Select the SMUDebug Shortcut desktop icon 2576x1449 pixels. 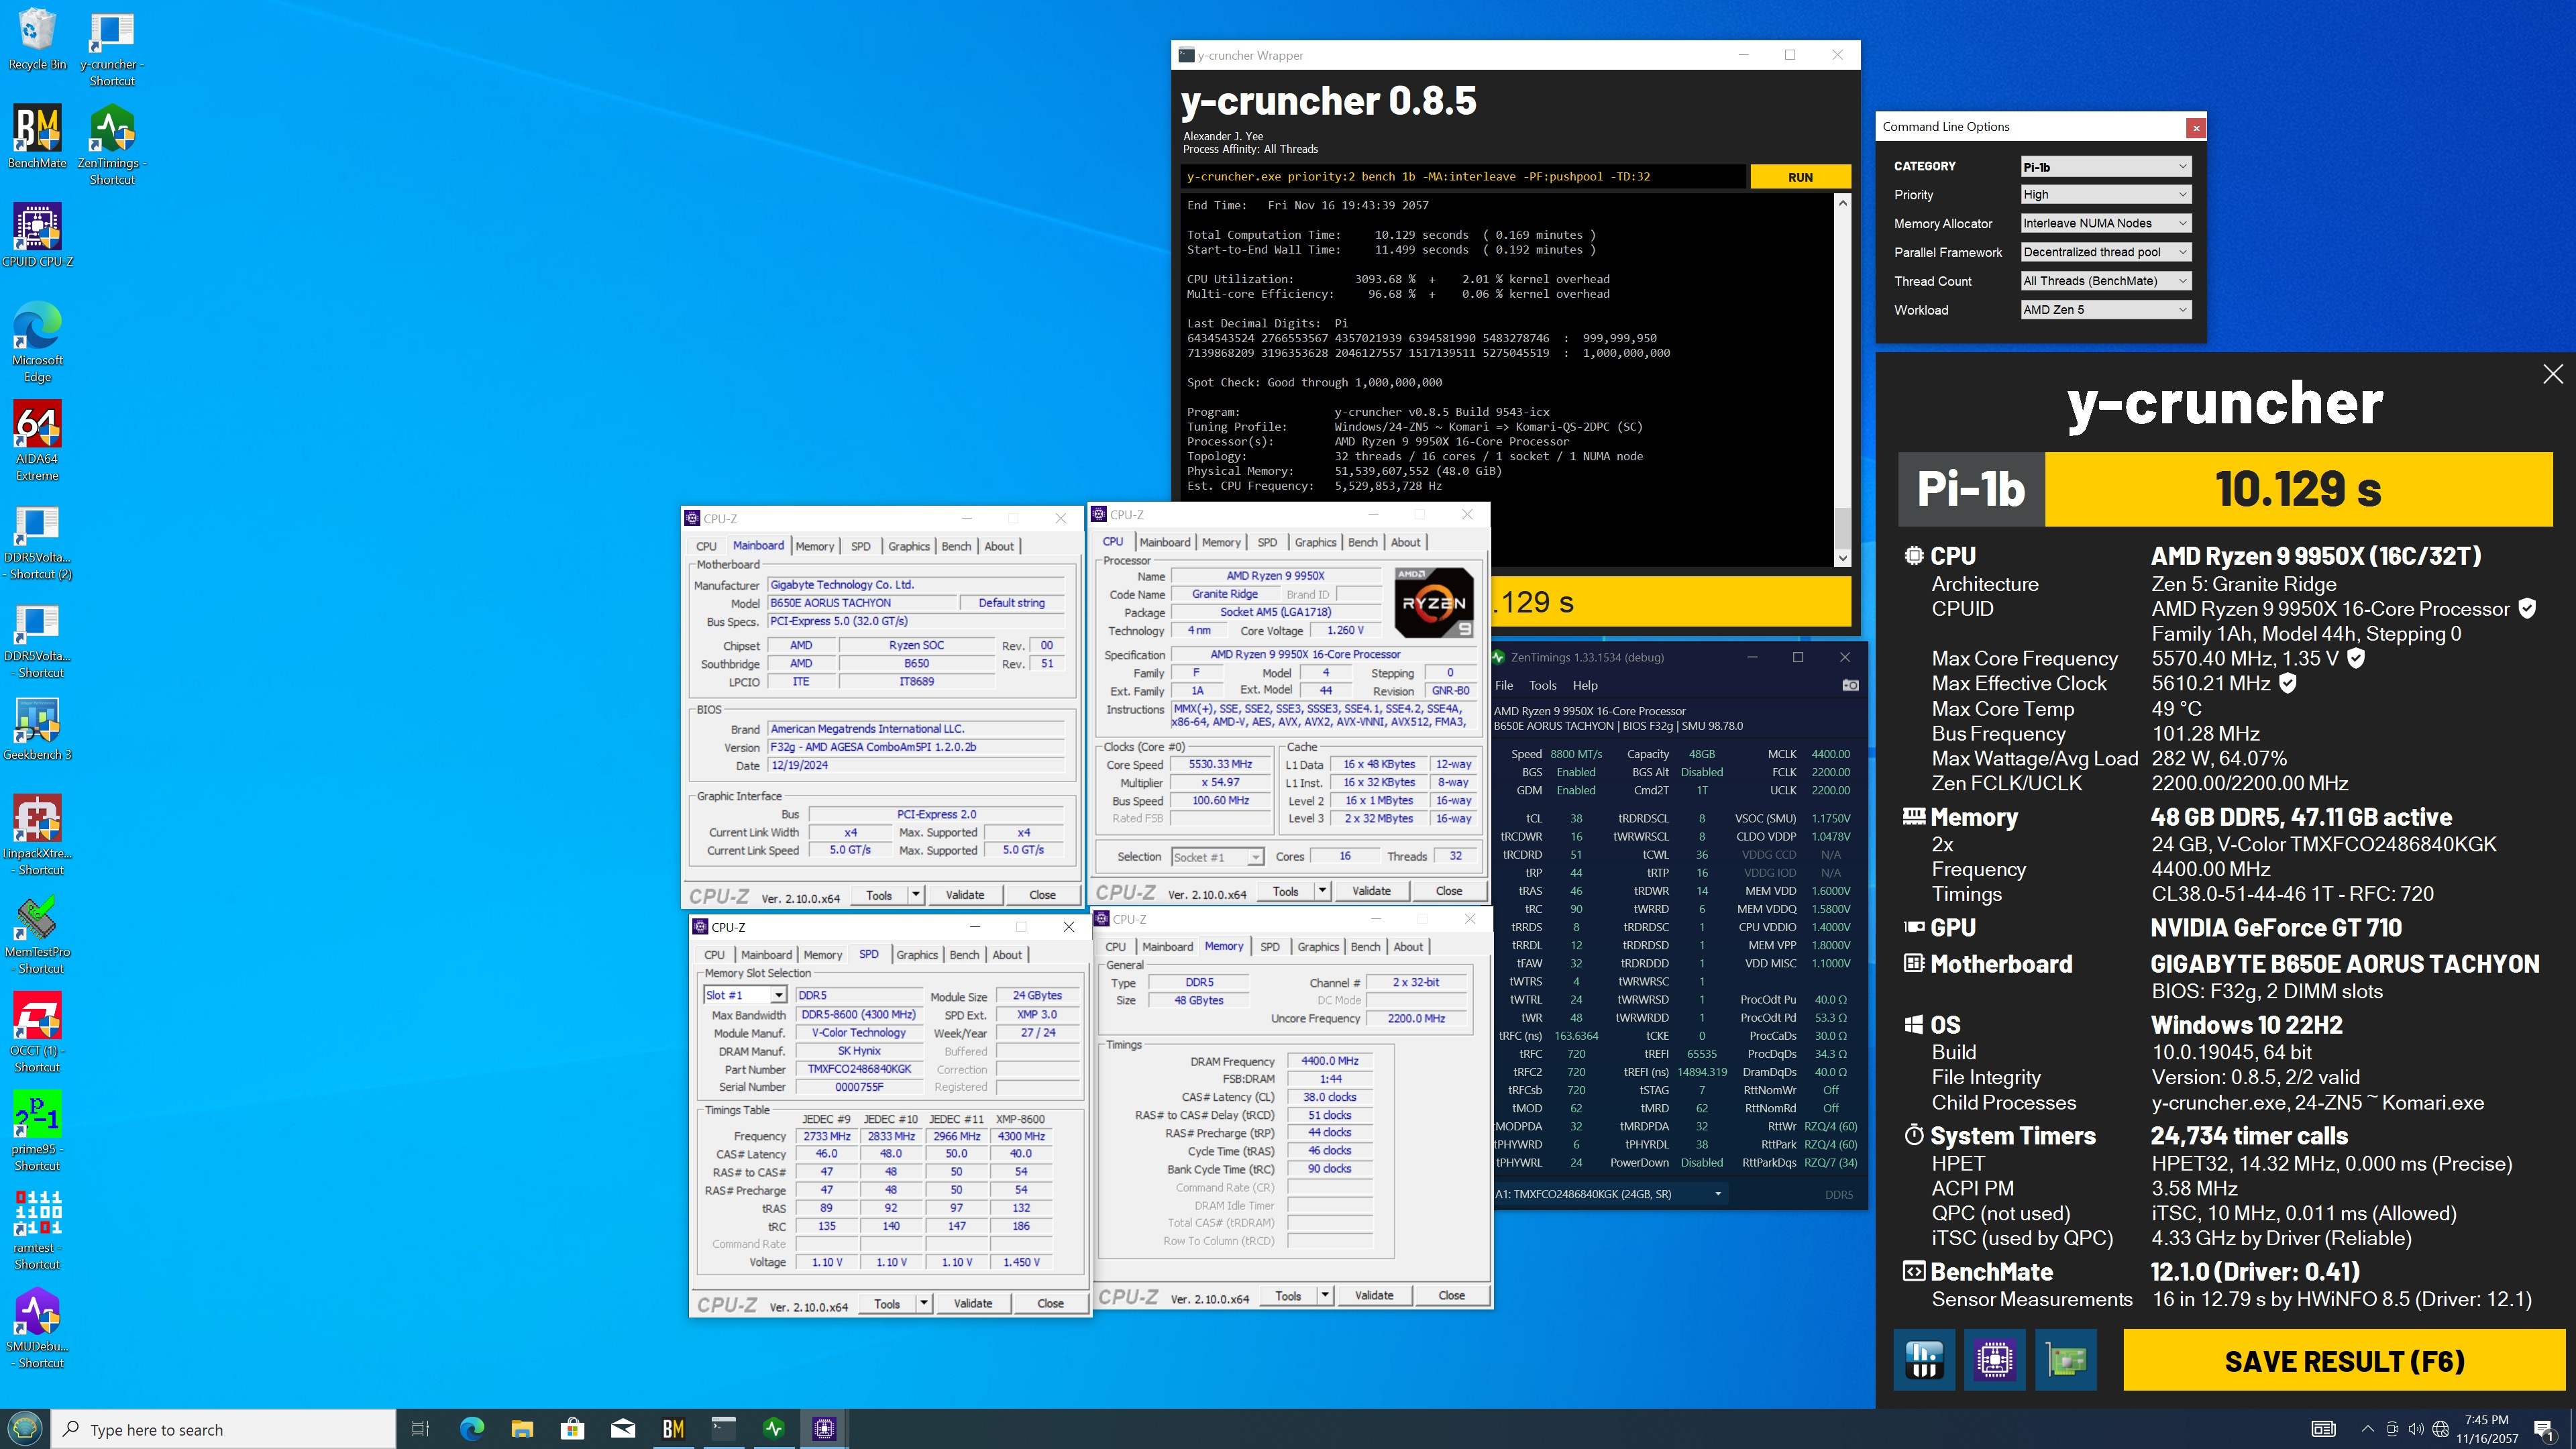[x=37, y=1328]
